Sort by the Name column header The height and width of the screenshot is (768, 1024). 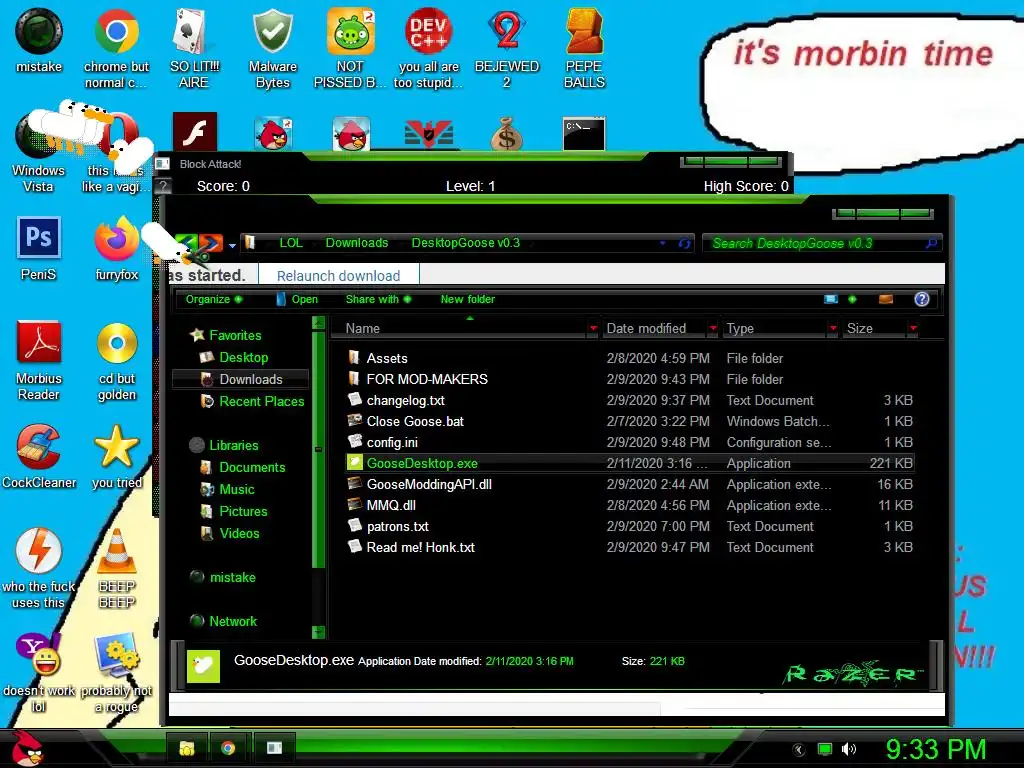362,328
